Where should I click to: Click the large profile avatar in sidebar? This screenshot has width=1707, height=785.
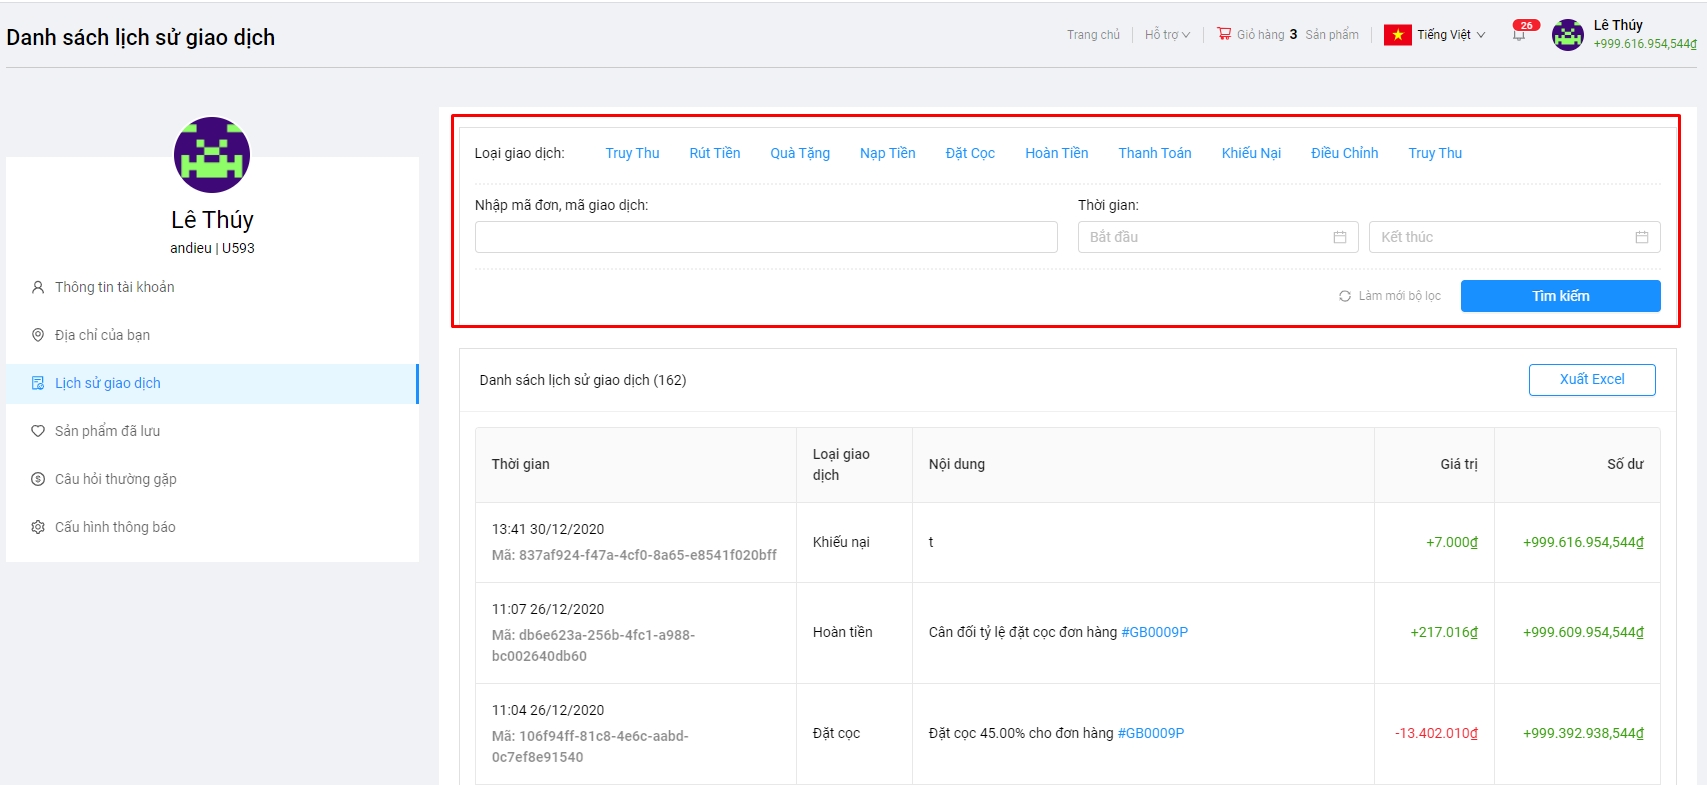(x=212, y=155)
